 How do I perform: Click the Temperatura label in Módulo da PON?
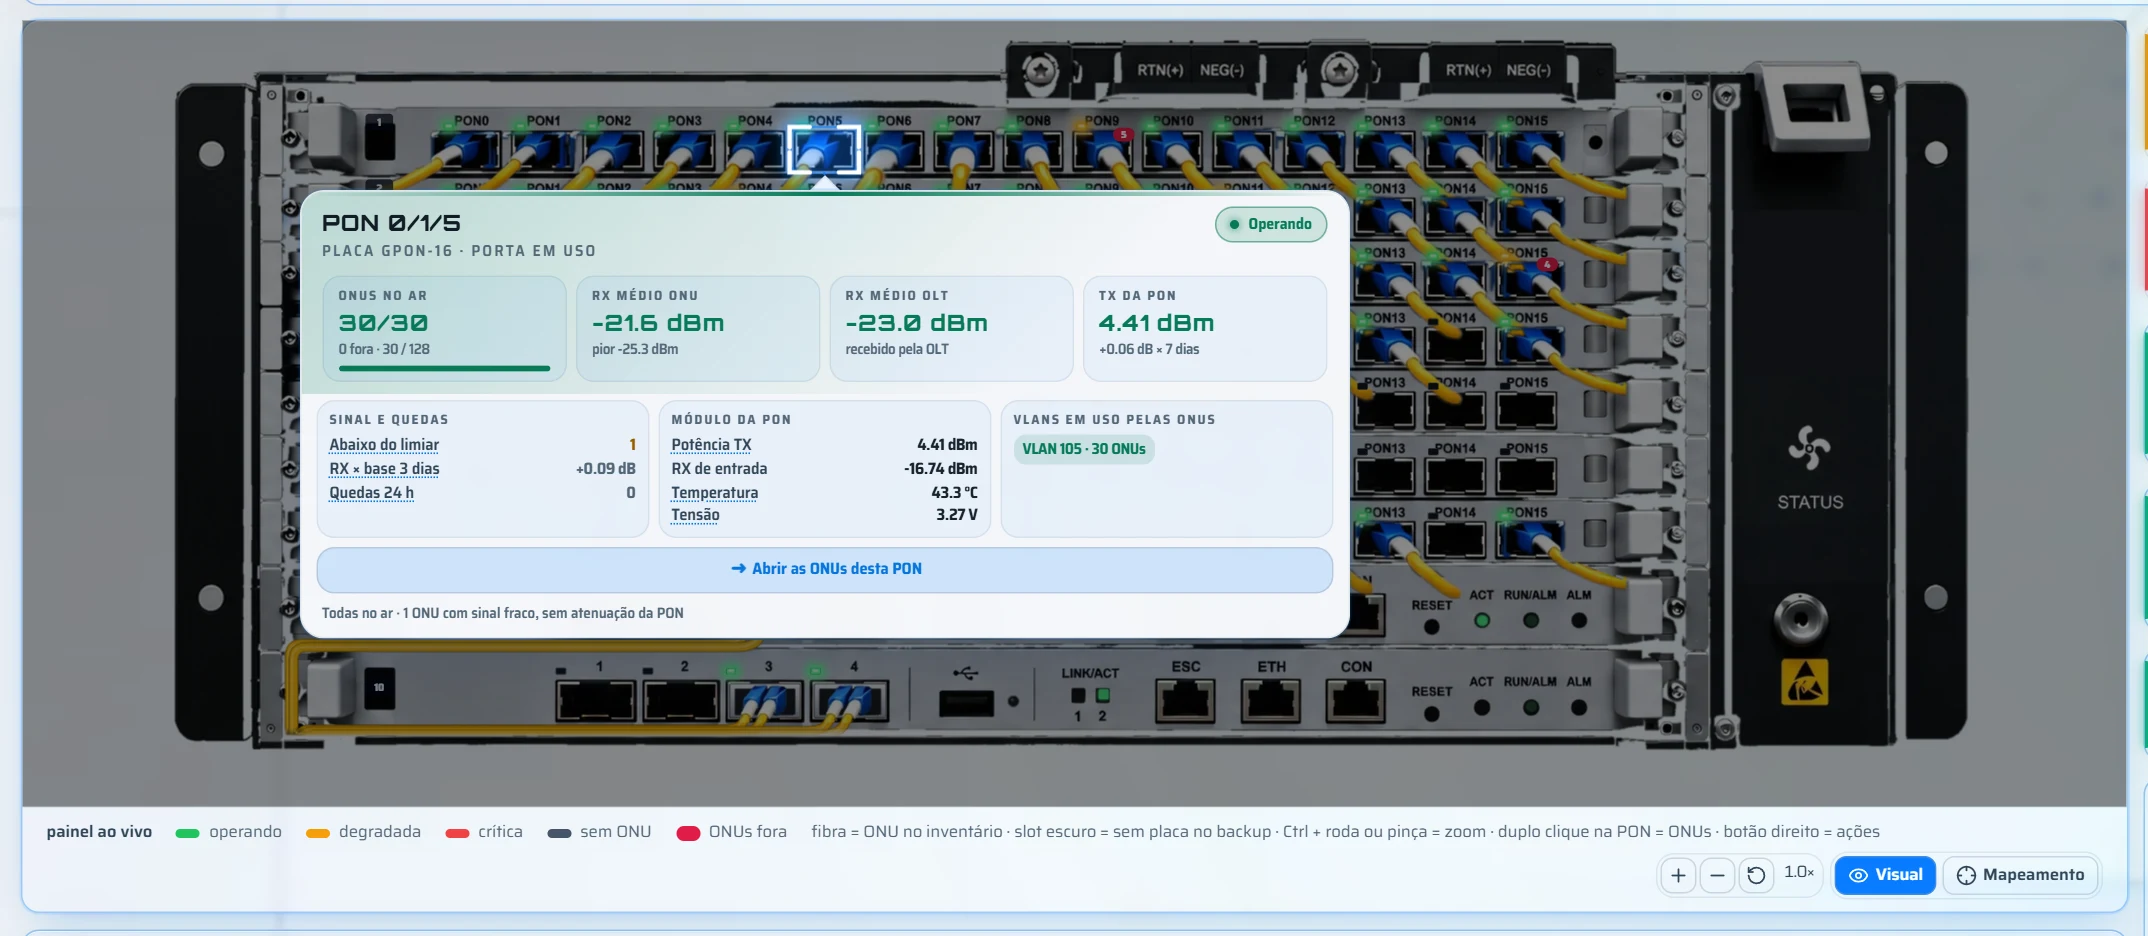[714, 493]
